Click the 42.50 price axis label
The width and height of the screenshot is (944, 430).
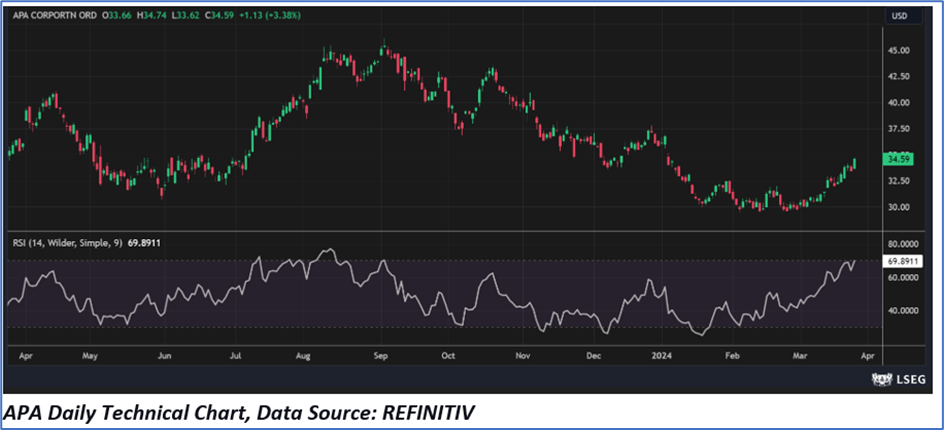(x=899, y=76)
